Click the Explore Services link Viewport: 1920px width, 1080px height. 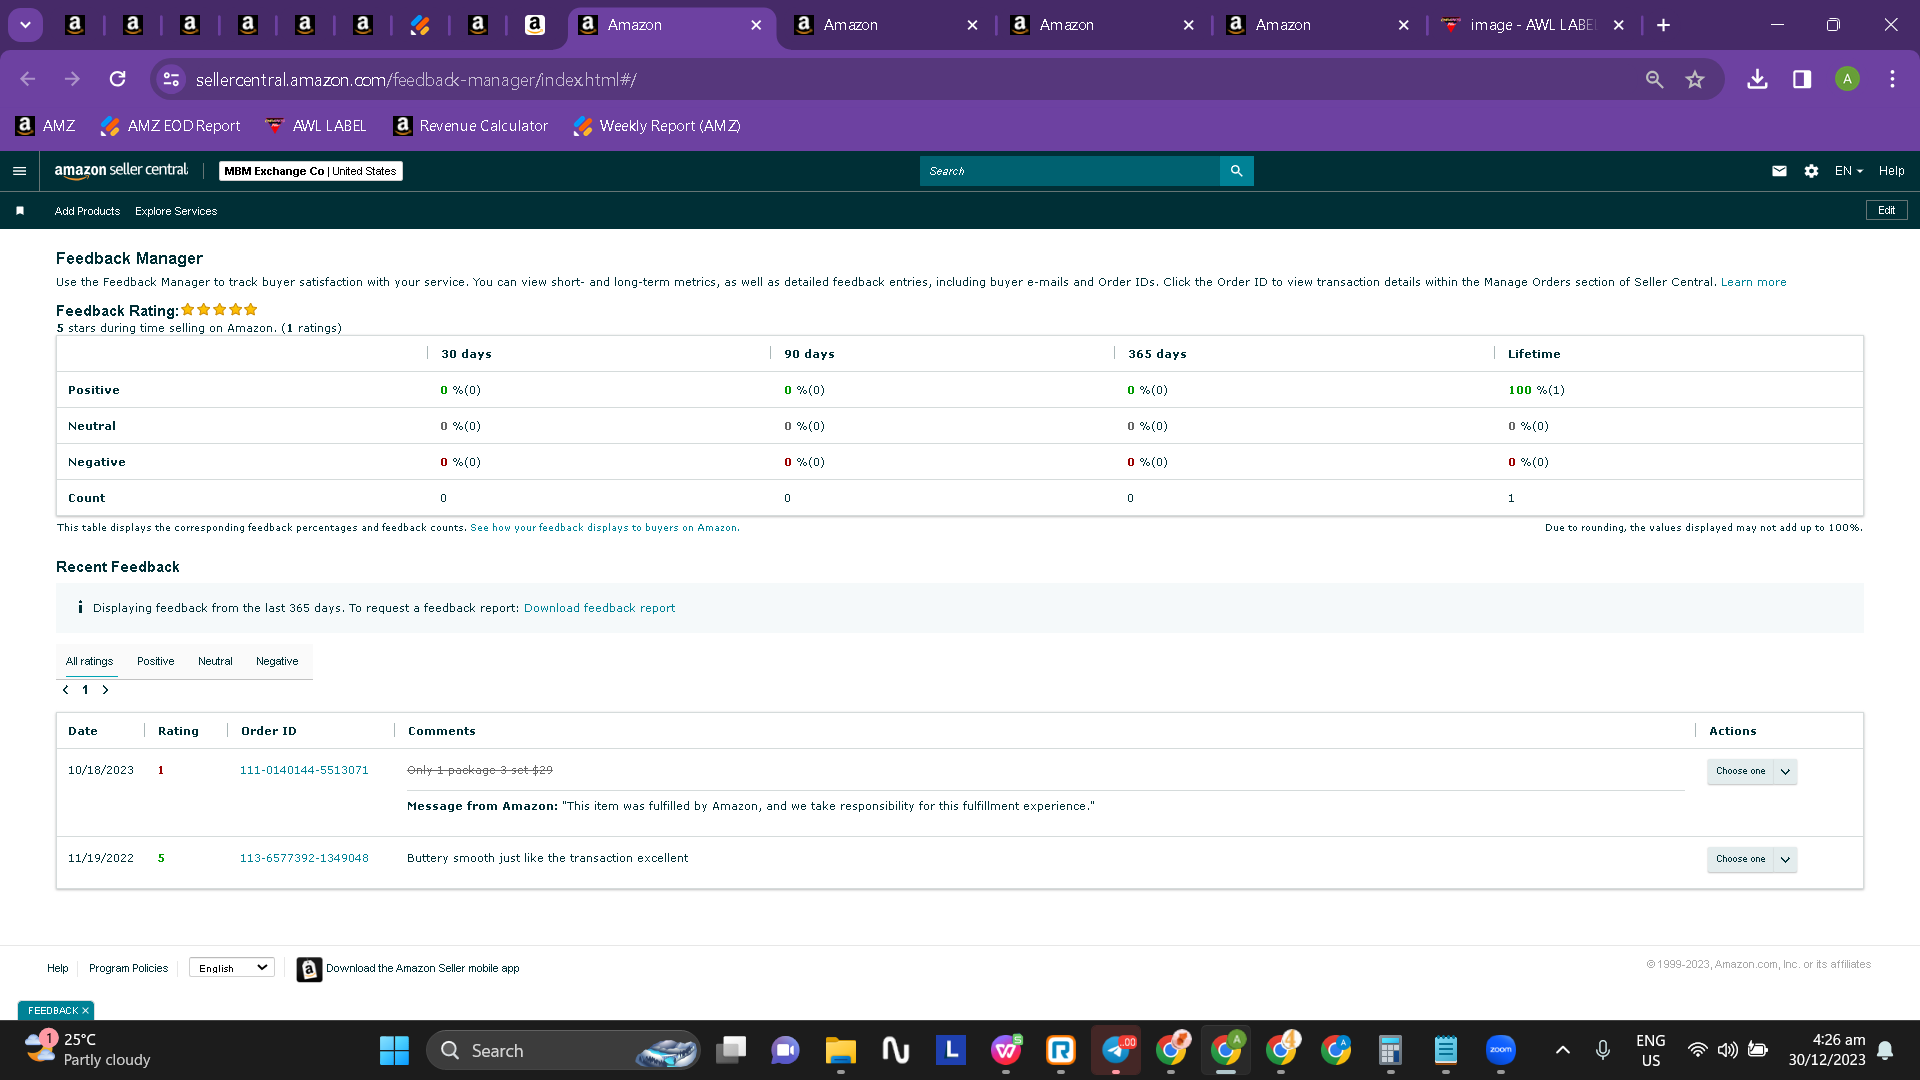click(176, 211)
